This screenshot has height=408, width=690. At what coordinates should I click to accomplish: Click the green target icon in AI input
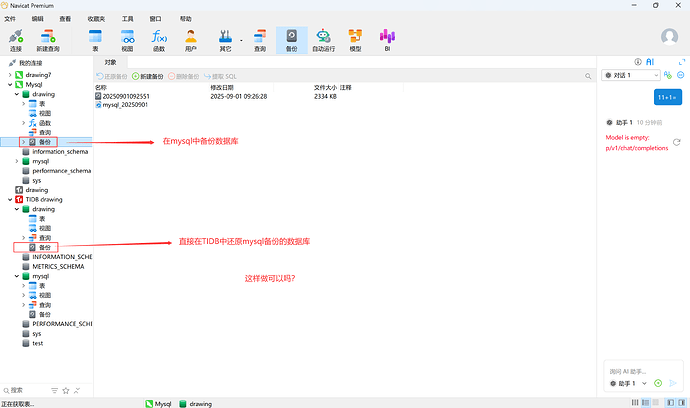pos(658,383)
